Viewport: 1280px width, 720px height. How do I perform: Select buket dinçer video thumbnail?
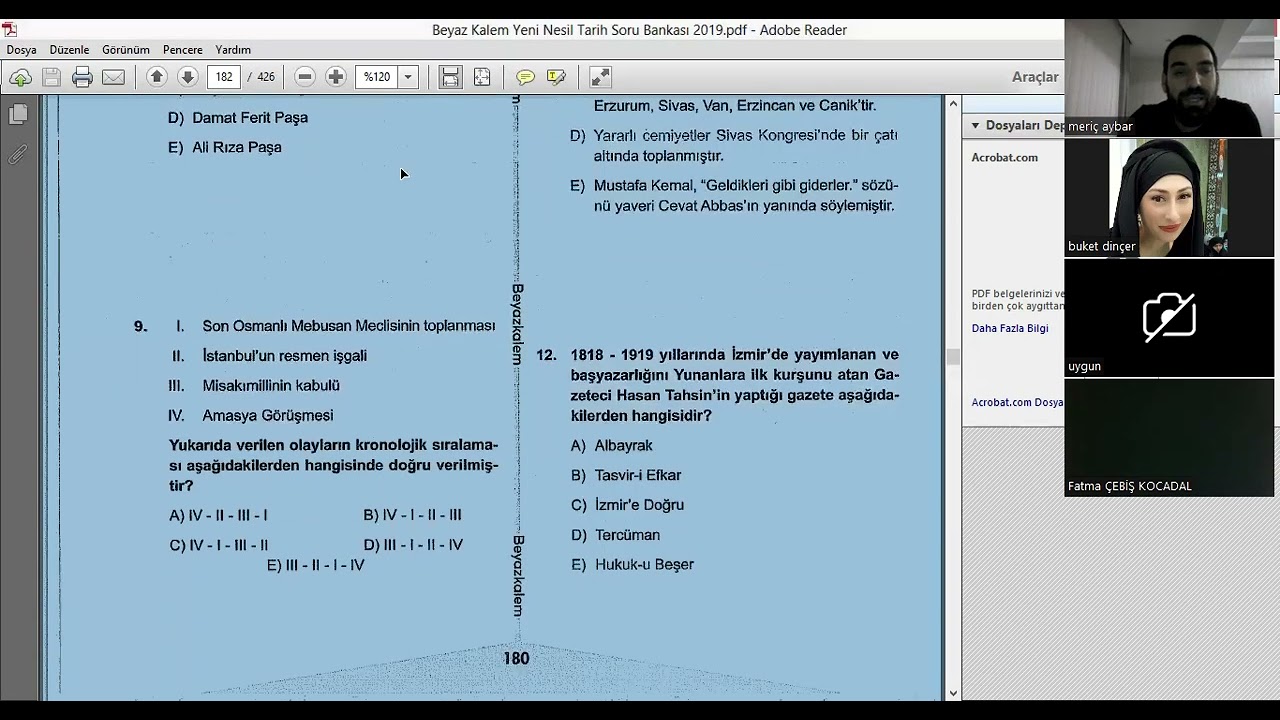(x=1169, y=198)
